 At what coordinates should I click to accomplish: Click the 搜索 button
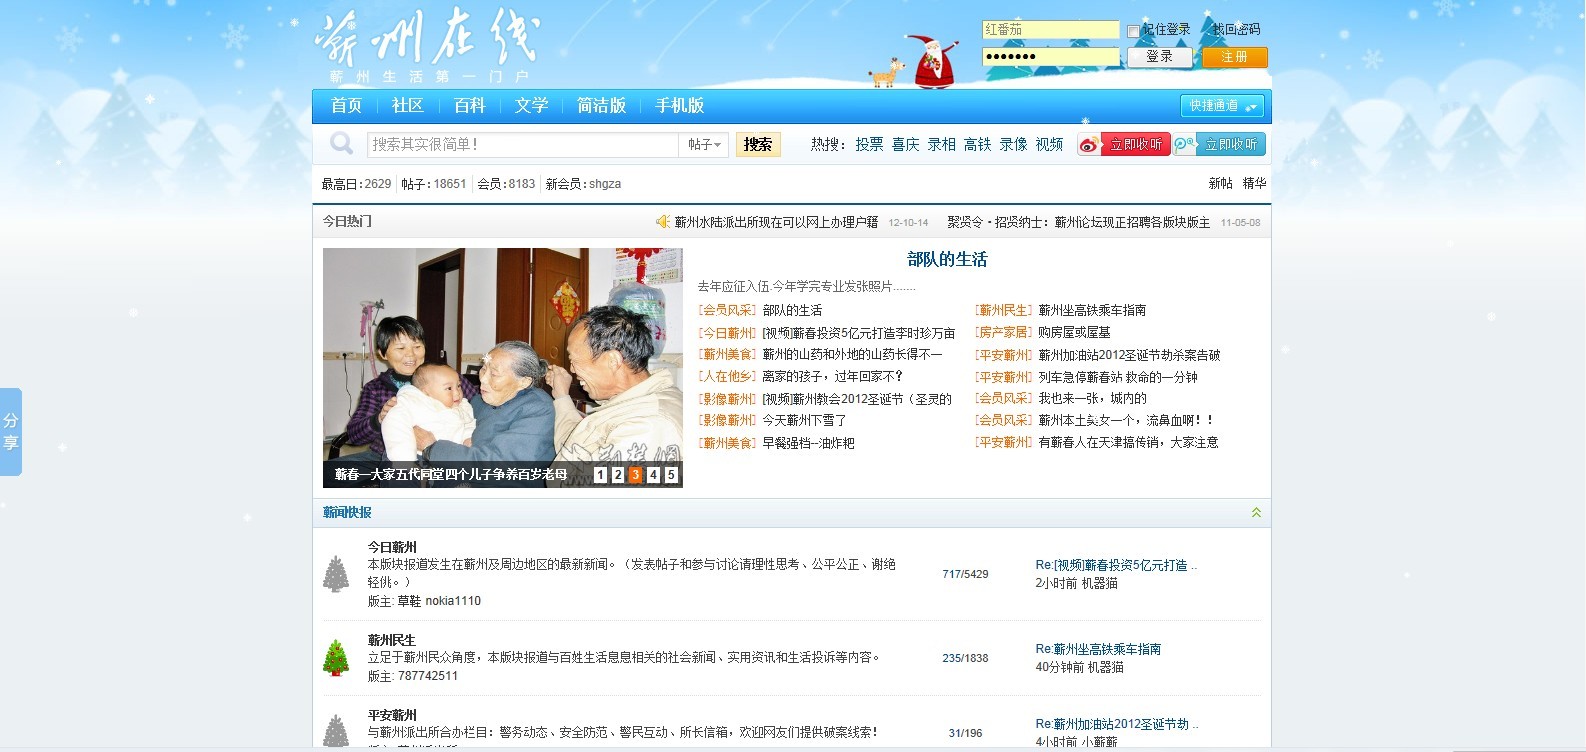click(x=758, y=145)
